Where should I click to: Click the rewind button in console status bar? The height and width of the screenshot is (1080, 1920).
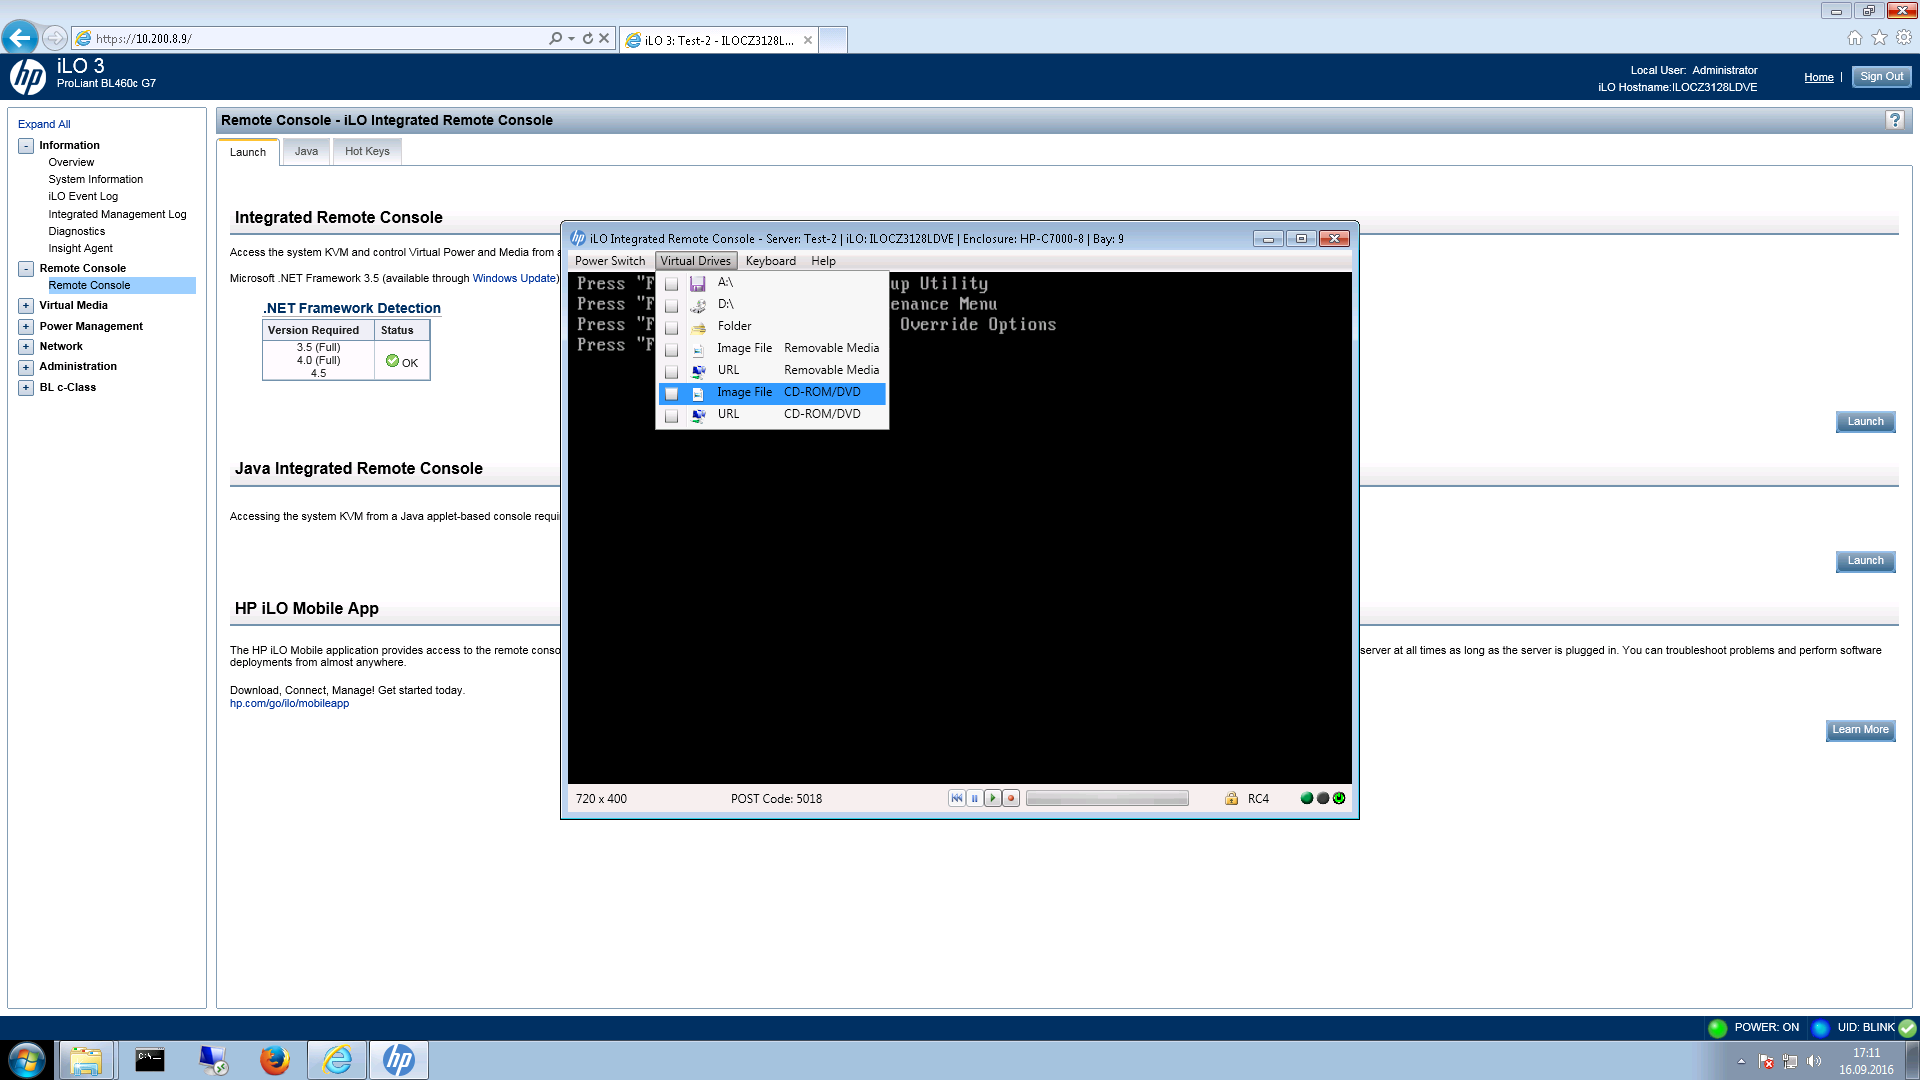coord(957,798)
